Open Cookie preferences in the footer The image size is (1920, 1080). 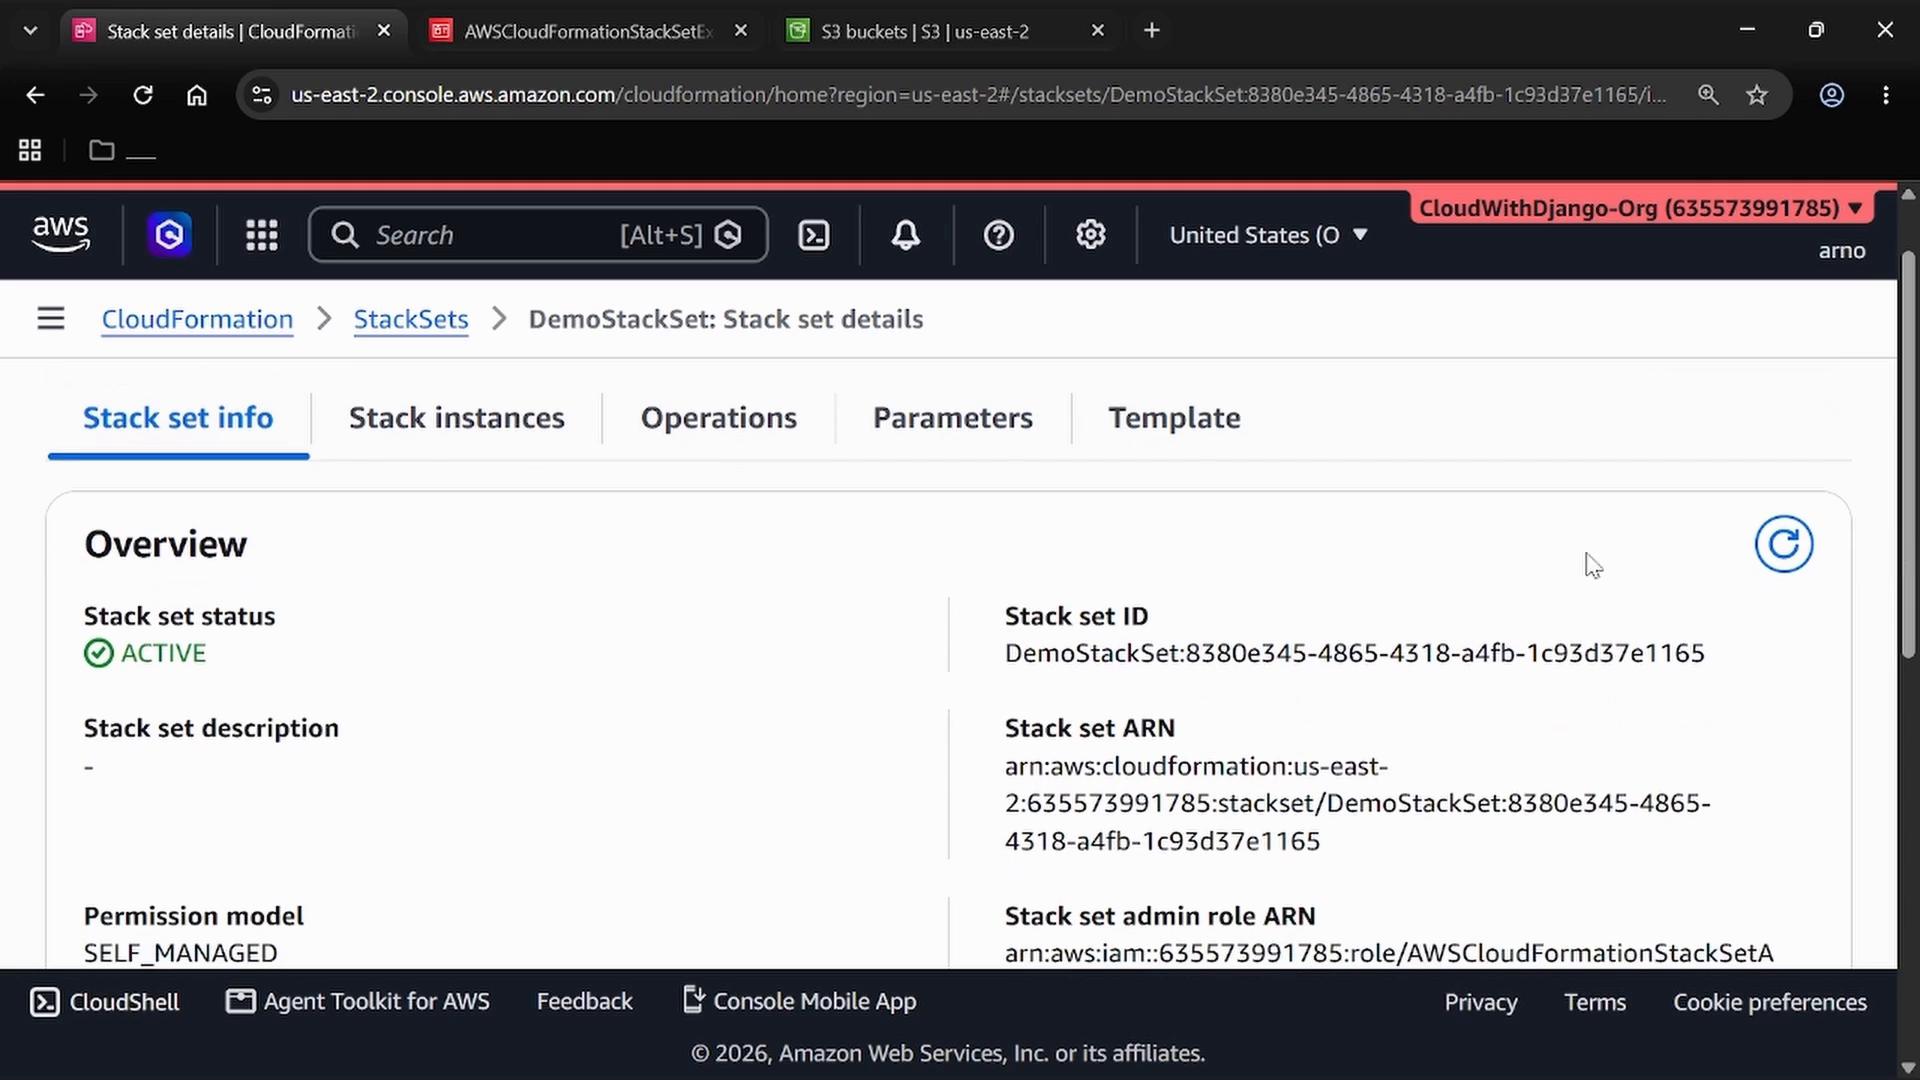pyautogui.click(x=1770, y=1002)
